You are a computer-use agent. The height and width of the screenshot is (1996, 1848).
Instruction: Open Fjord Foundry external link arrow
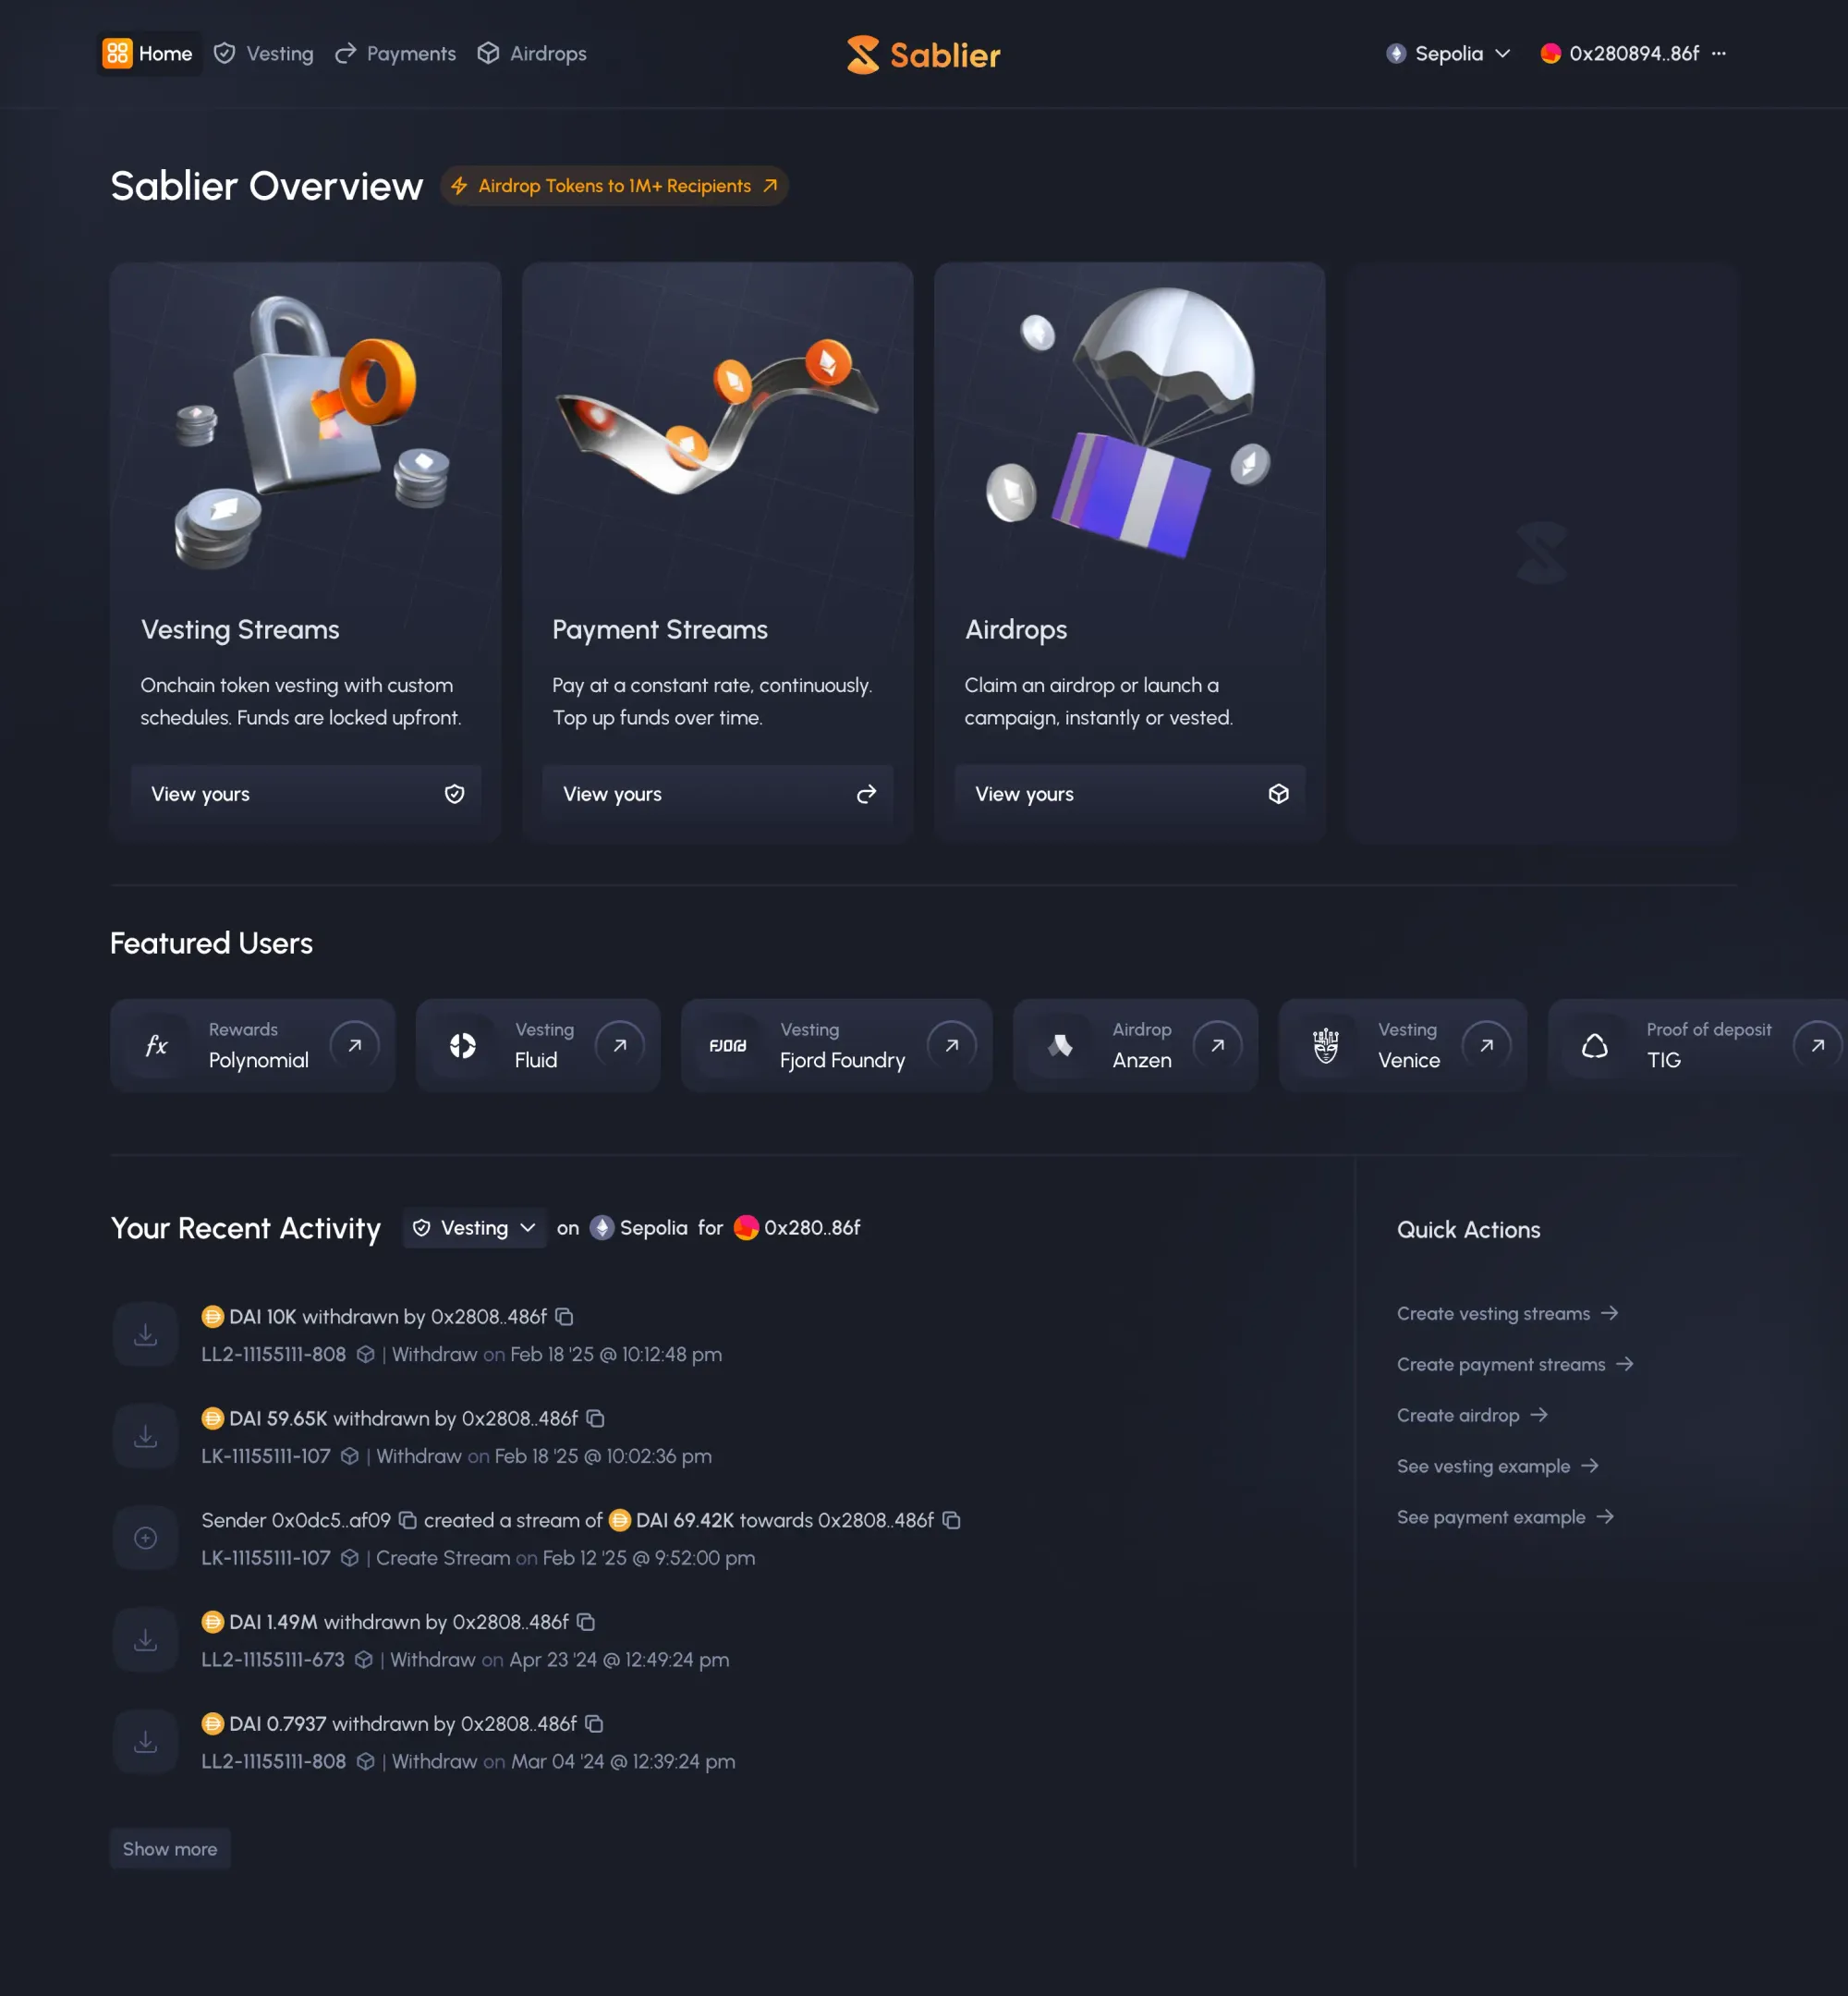point(952,1045)
